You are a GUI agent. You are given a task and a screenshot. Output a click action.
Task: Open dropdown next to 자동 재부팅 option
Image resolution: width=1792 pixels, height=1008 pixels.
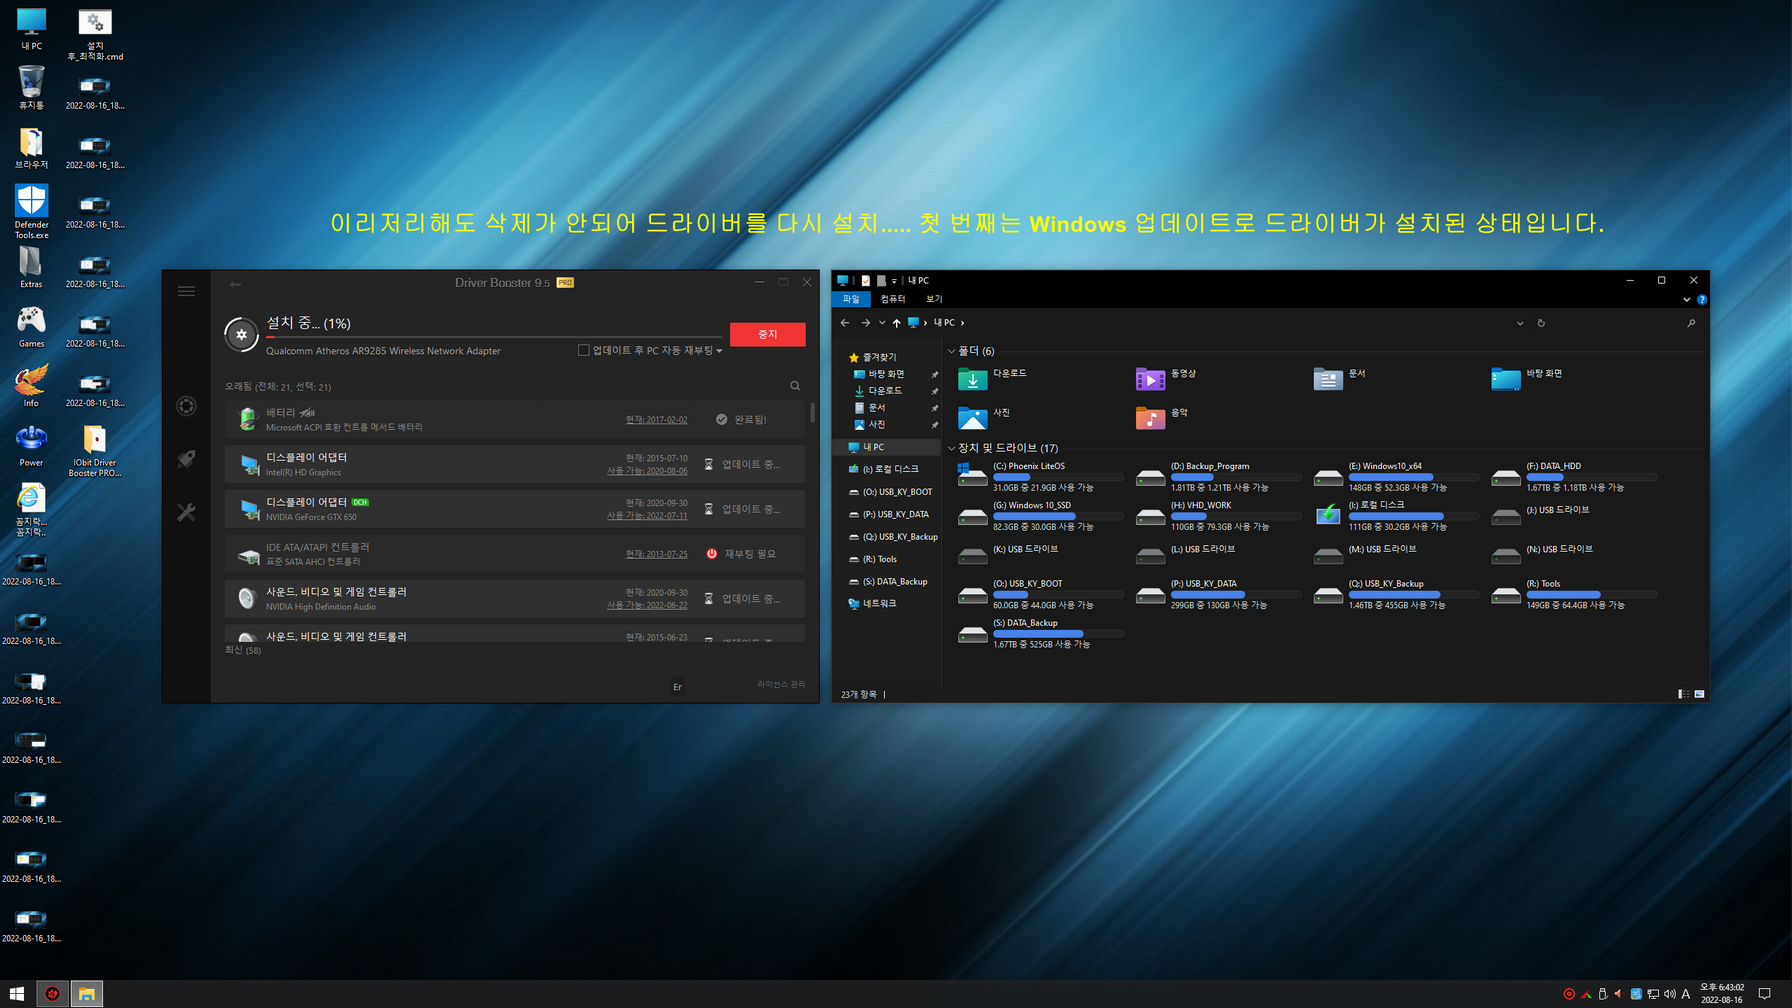point(719,351)
